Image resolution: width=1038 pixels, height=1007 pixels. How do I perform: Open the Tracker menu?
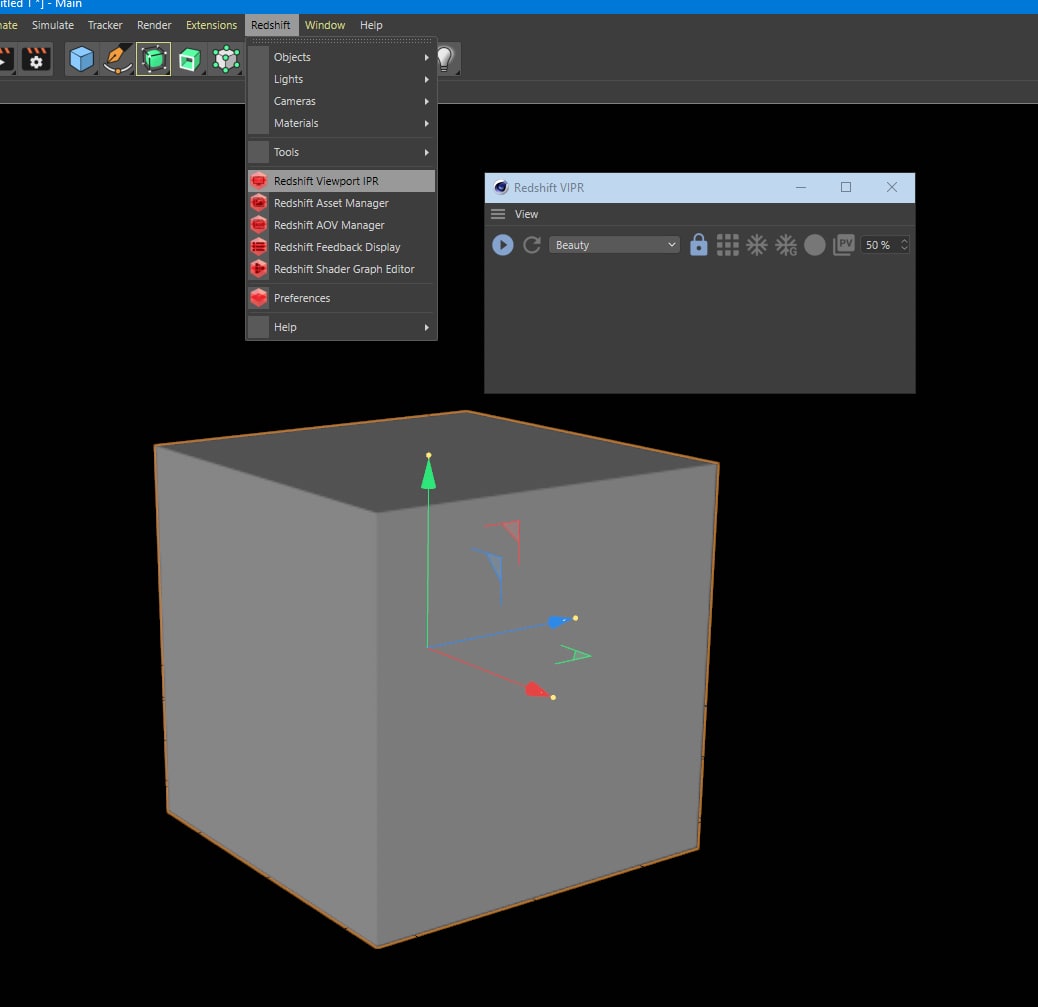coord(105,25)
